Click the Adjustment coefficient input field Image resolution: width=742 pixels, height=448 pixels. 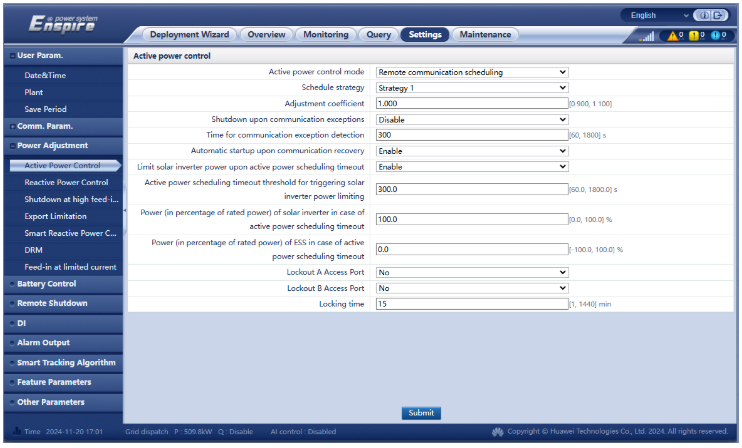472,103
